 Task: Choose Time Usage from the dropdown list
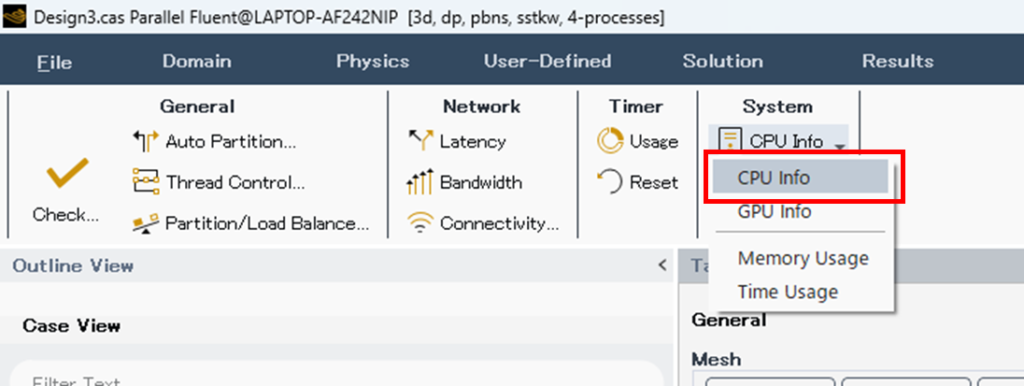tap(800, 292)
